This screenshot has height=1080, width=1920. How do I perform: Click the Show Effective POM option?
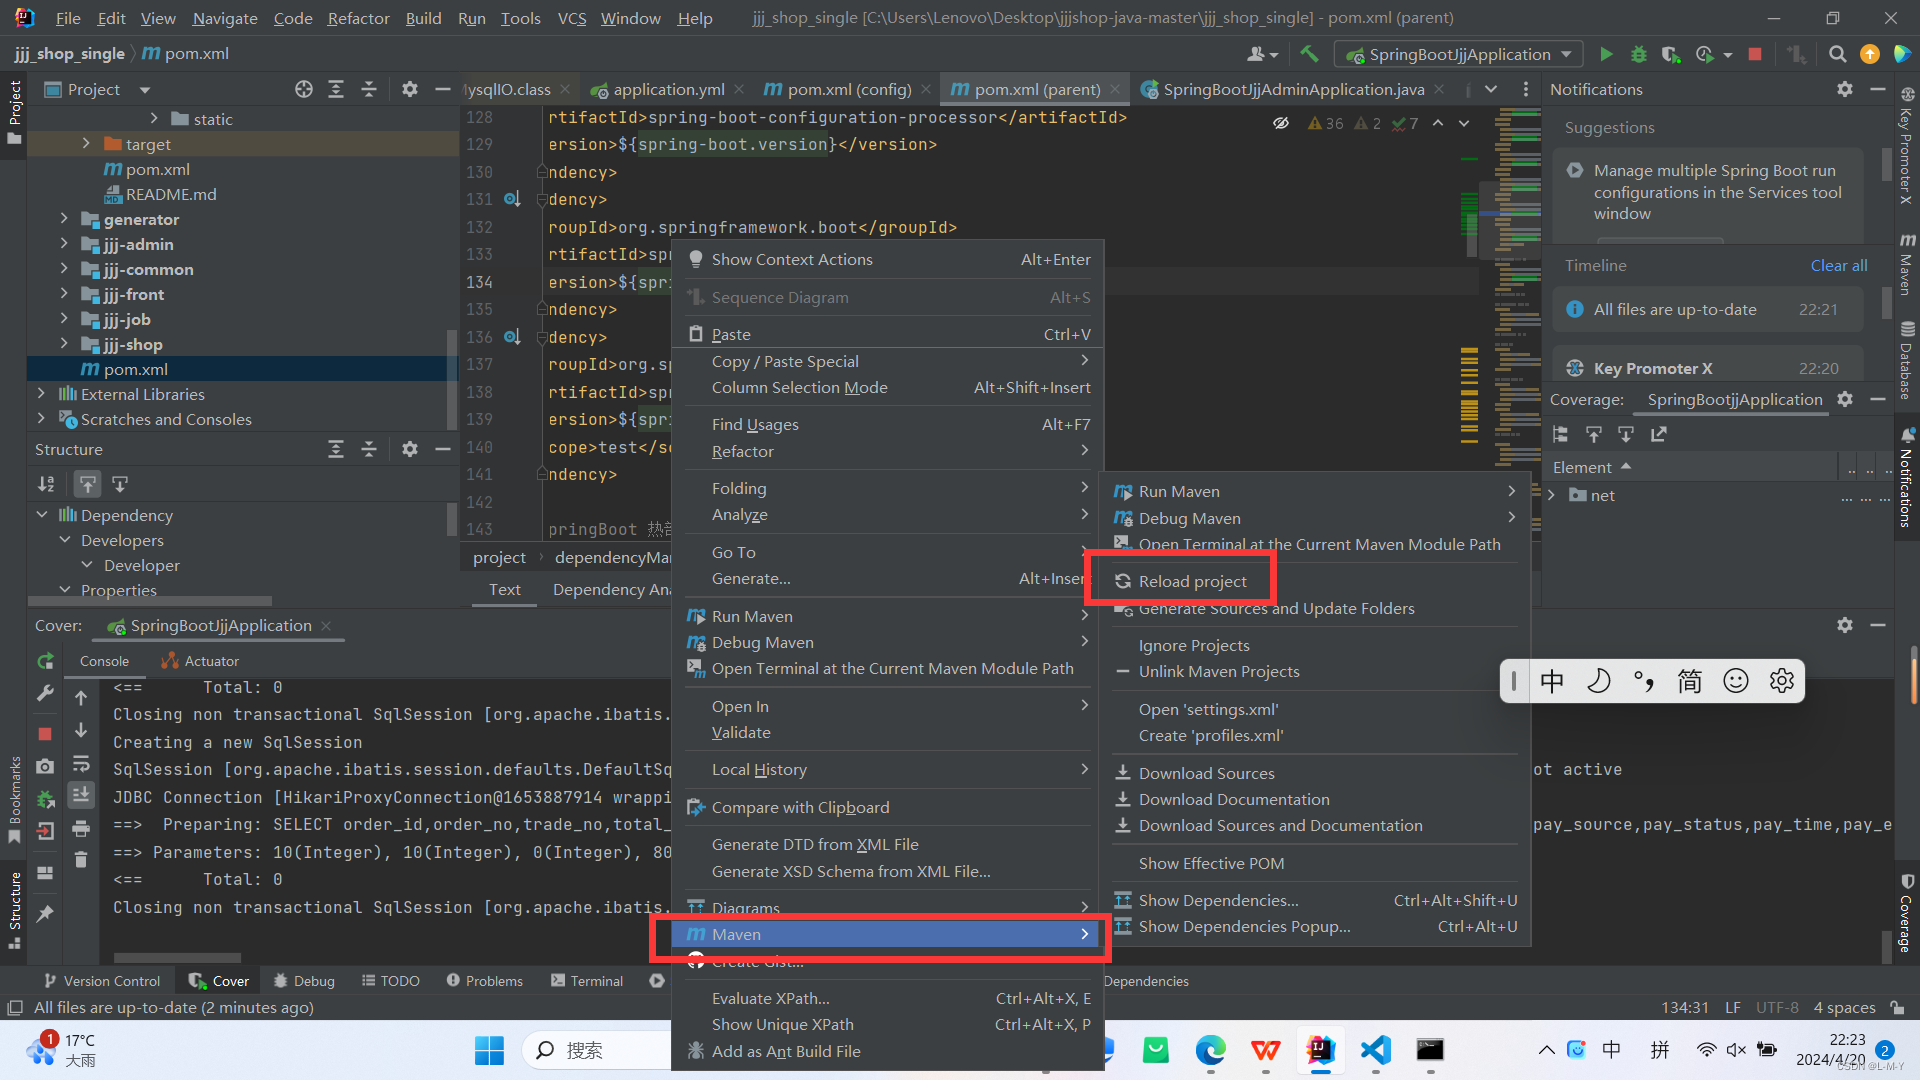pos(1212,862)
